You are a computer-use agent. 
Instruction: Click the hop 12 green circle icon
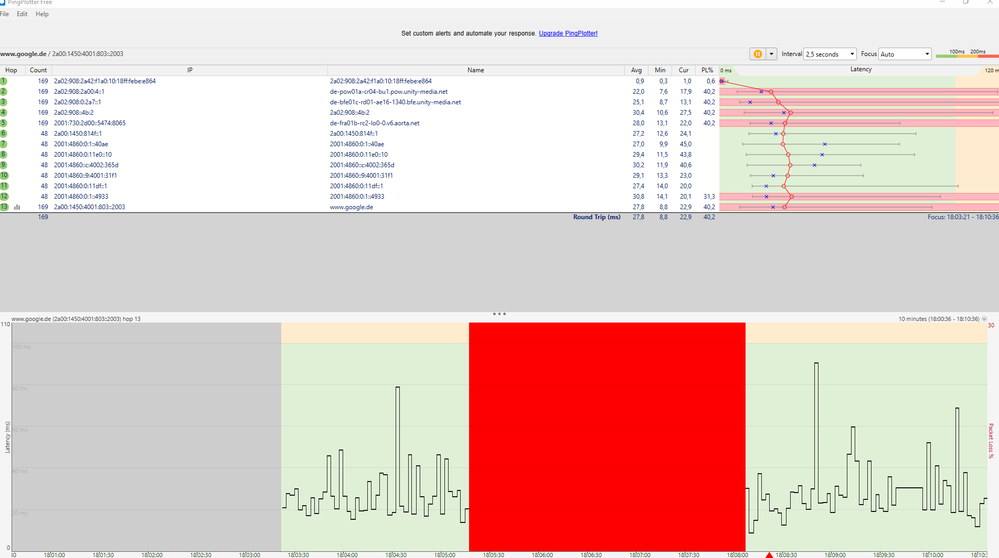[4, 196]
